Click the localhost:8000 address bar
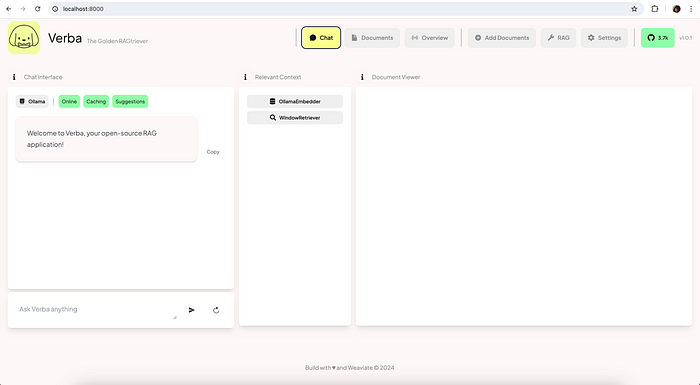The height and width of the screenshot is (385, 700). (x=346, y=9)
